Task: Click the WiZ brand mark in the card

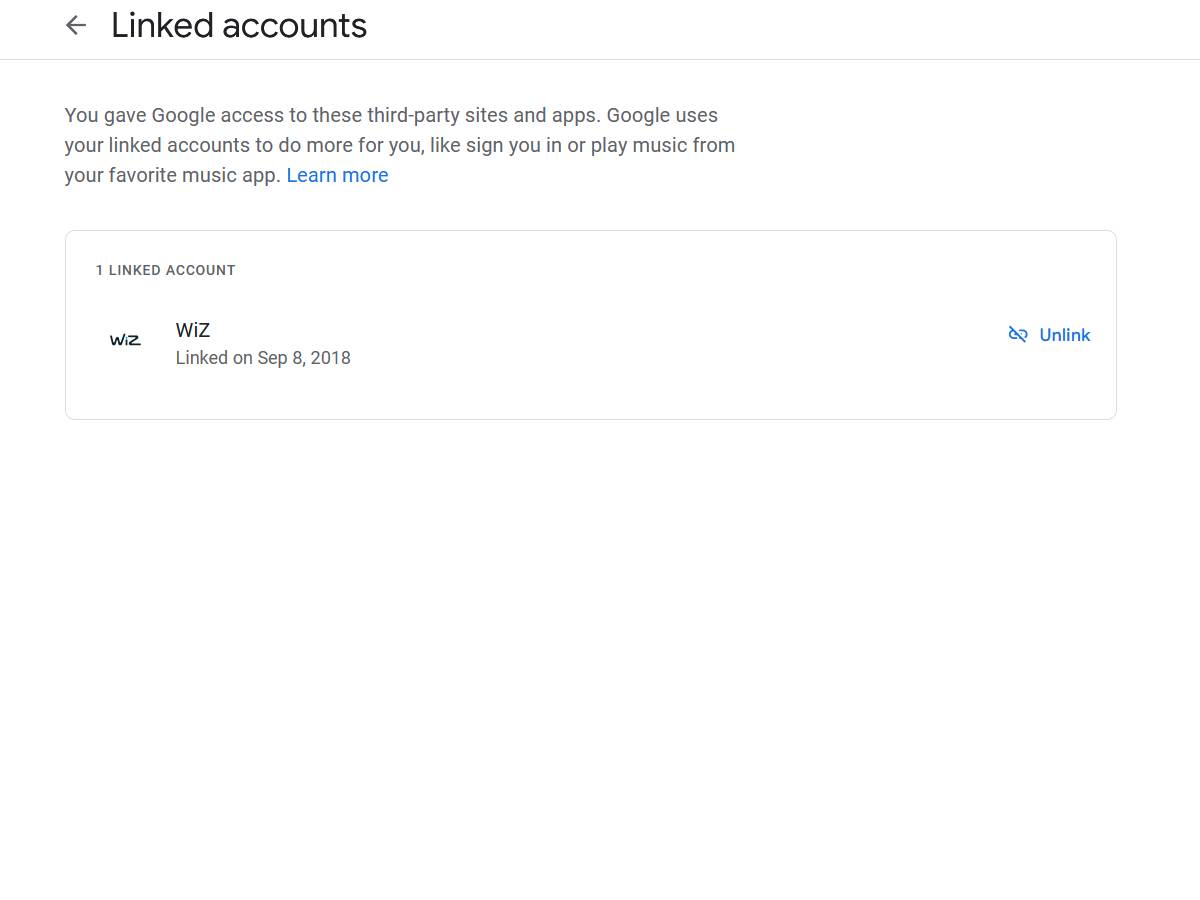Action: pos(125,340)
